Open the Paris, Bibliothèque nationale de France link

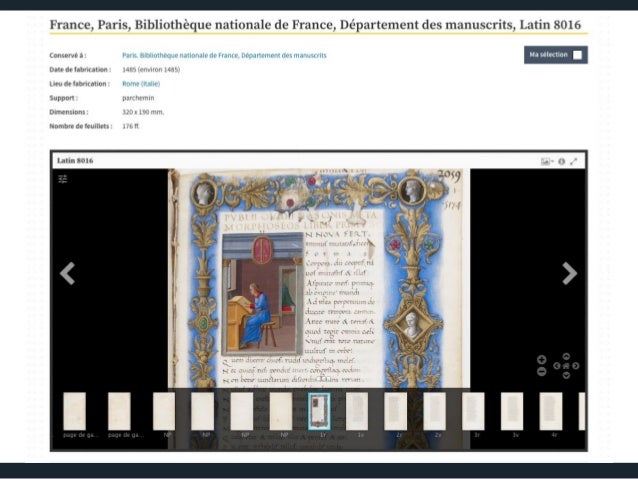tap(224, 55)
